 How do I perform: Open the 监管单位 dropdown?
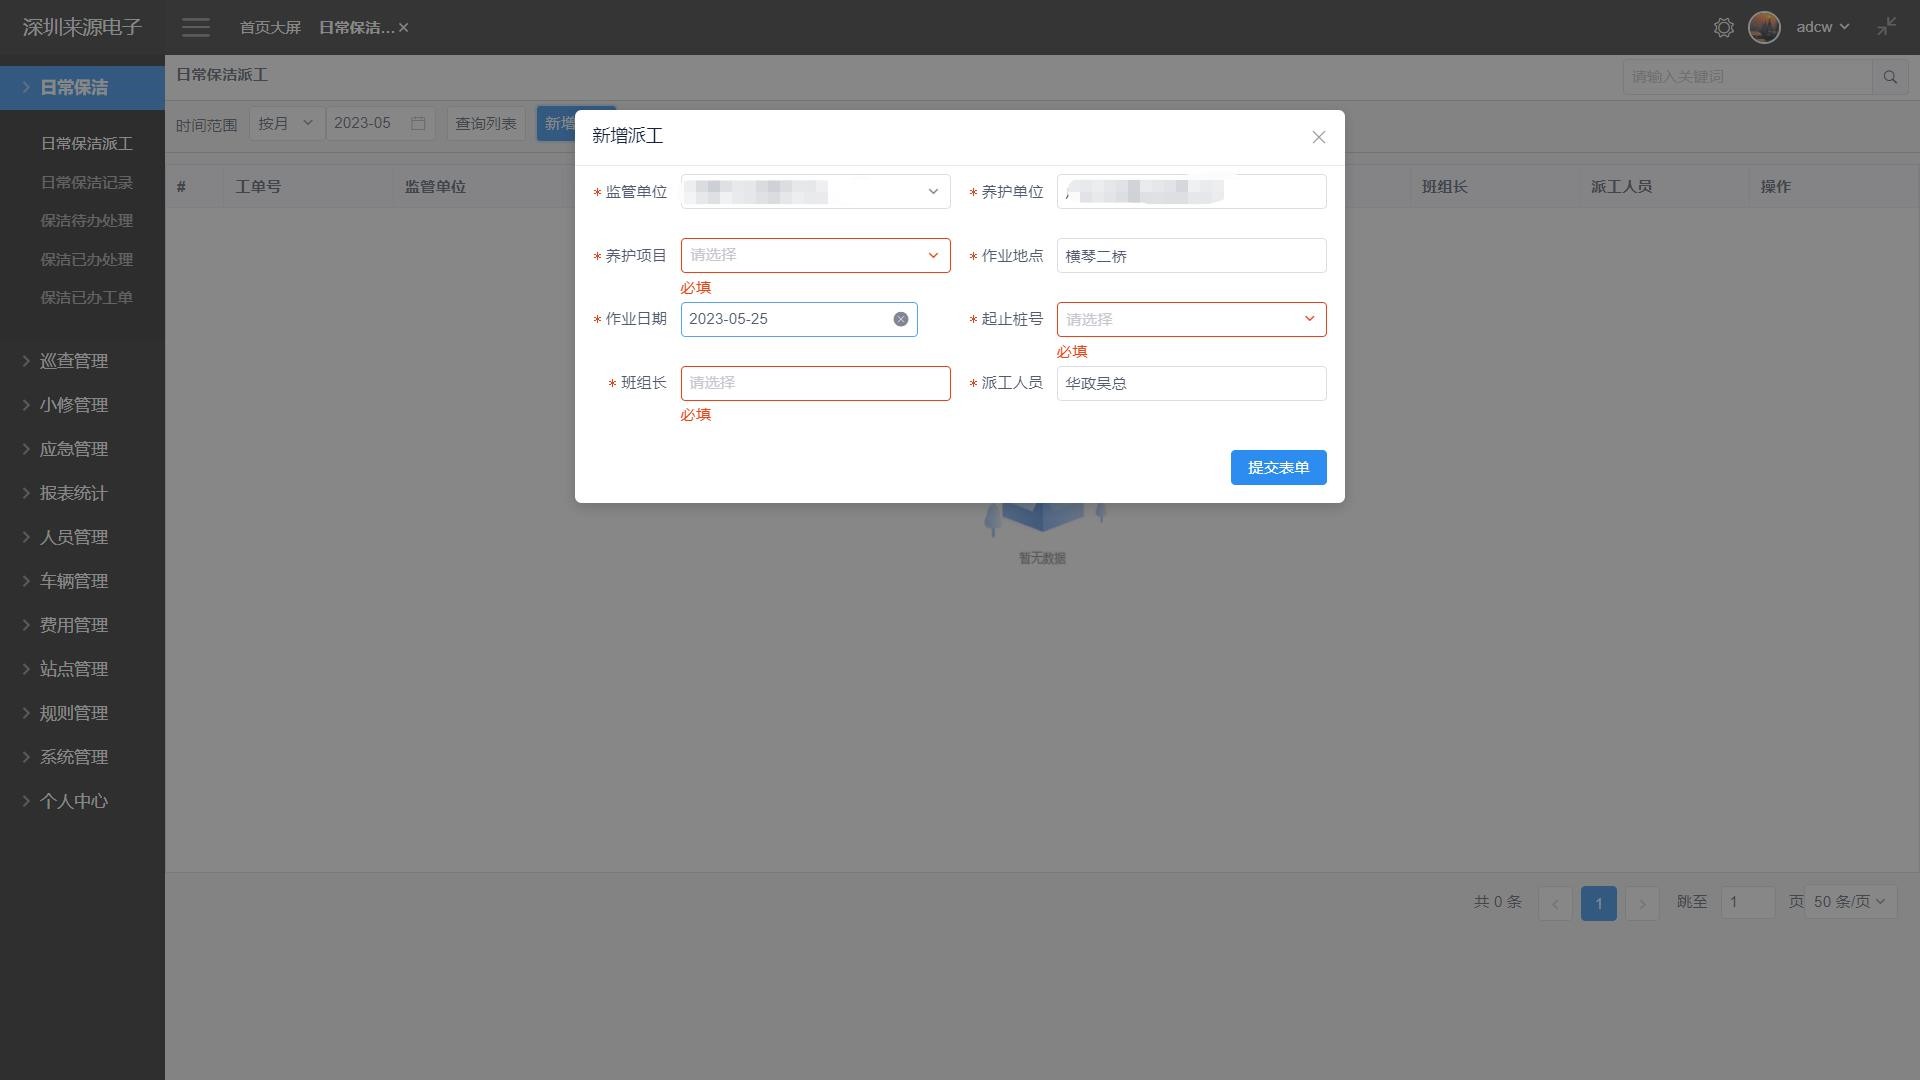tap(815, 192)
